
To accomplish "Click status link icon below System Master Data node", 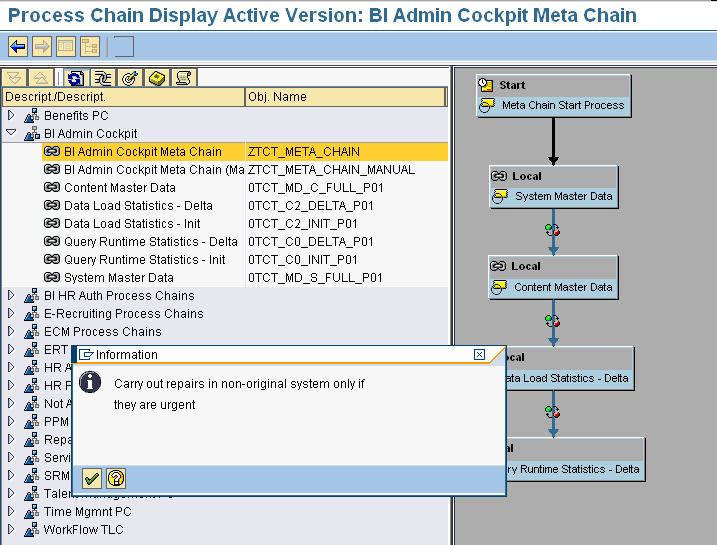I will point(552,230).
